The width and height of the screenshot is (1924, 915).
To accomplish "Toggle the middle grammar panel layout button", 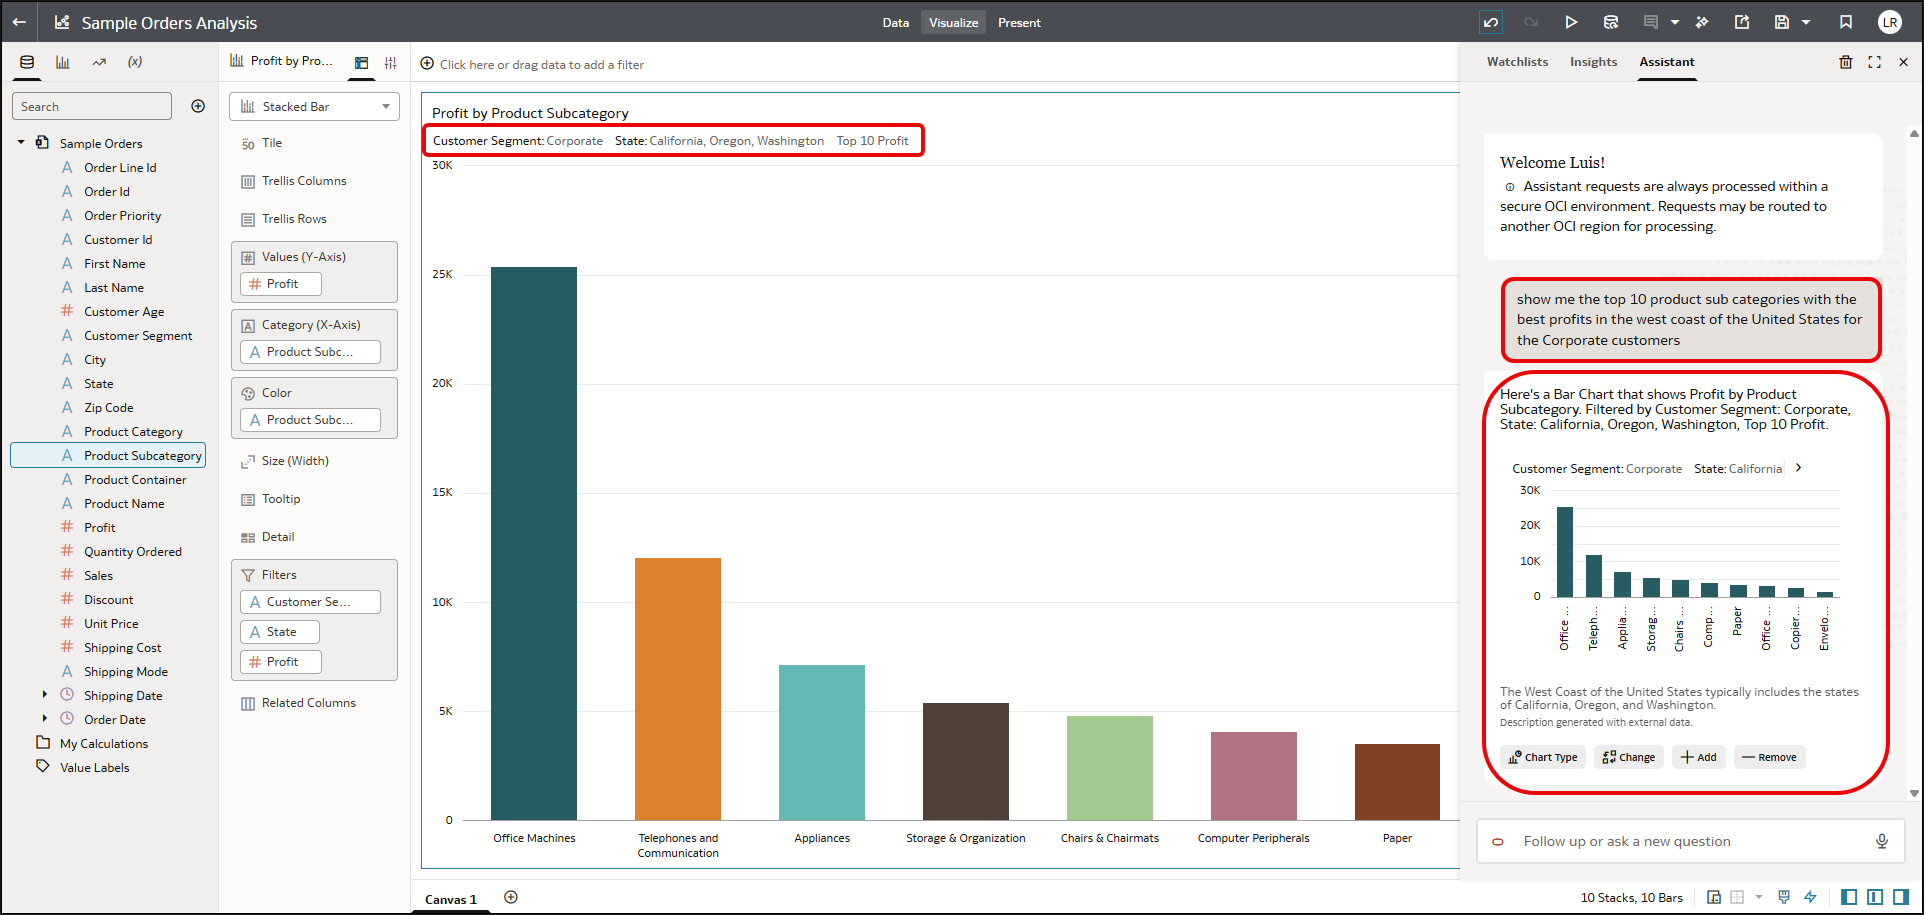I will pyautogui.click(x=1875, y=897).
